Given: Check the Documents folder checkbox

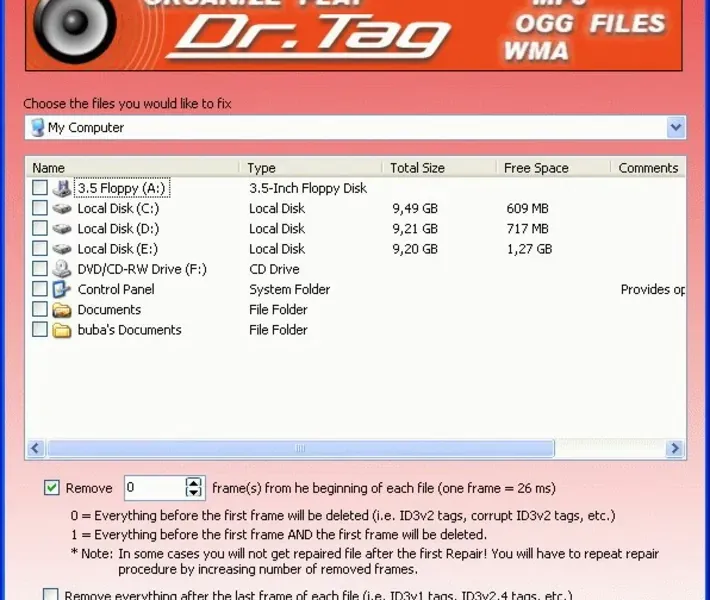Looking at the screenshot, I should pos(40,309).
